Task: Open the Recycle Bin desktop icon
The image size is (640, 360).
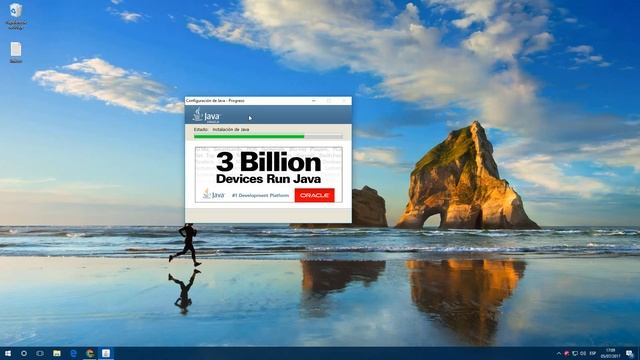Action: [16, 16]
